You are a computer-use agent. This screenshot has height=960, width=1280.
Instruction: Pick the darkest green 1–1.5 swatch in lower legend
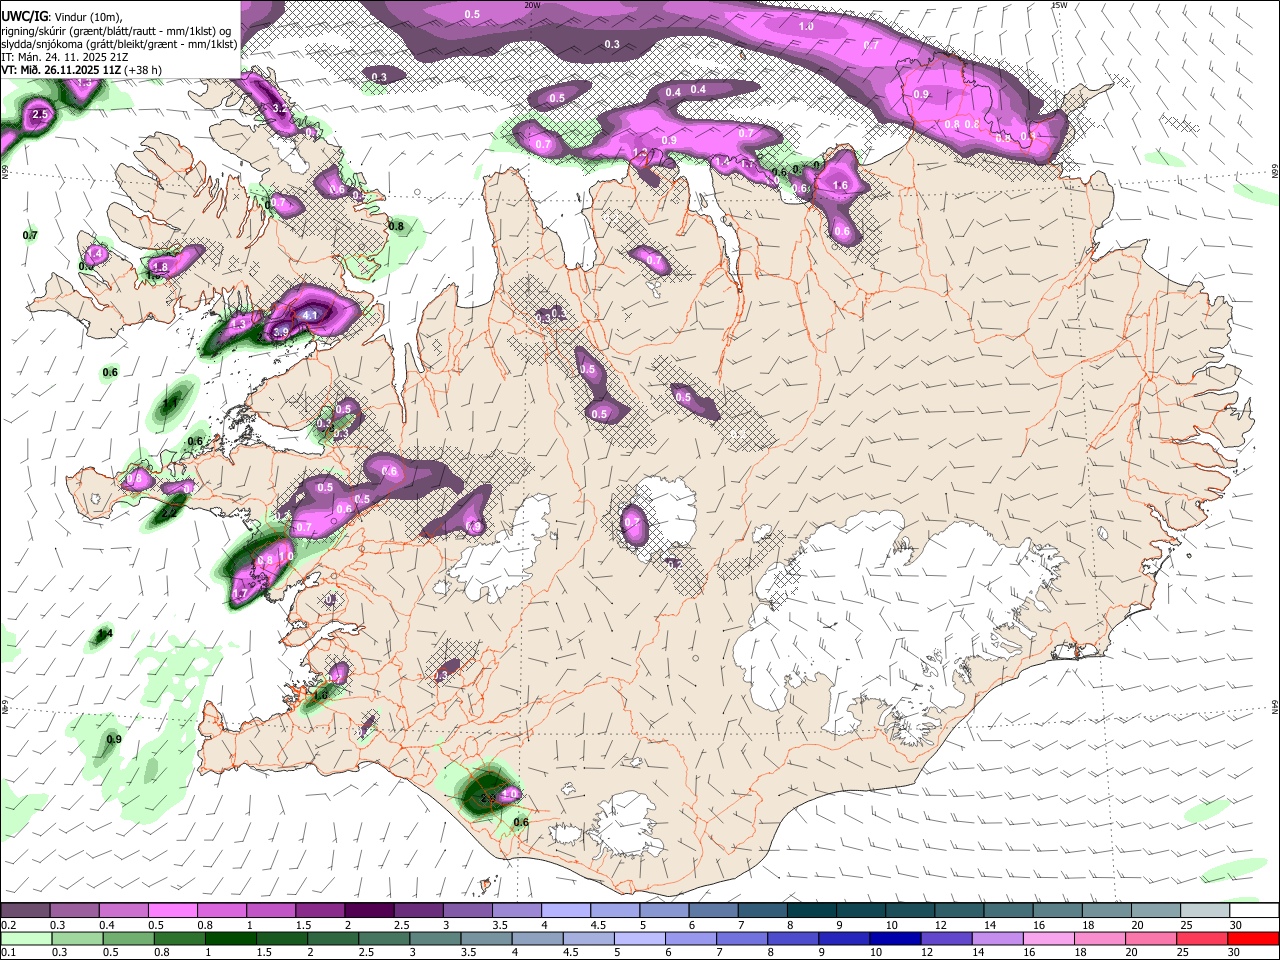coord(233,938)
